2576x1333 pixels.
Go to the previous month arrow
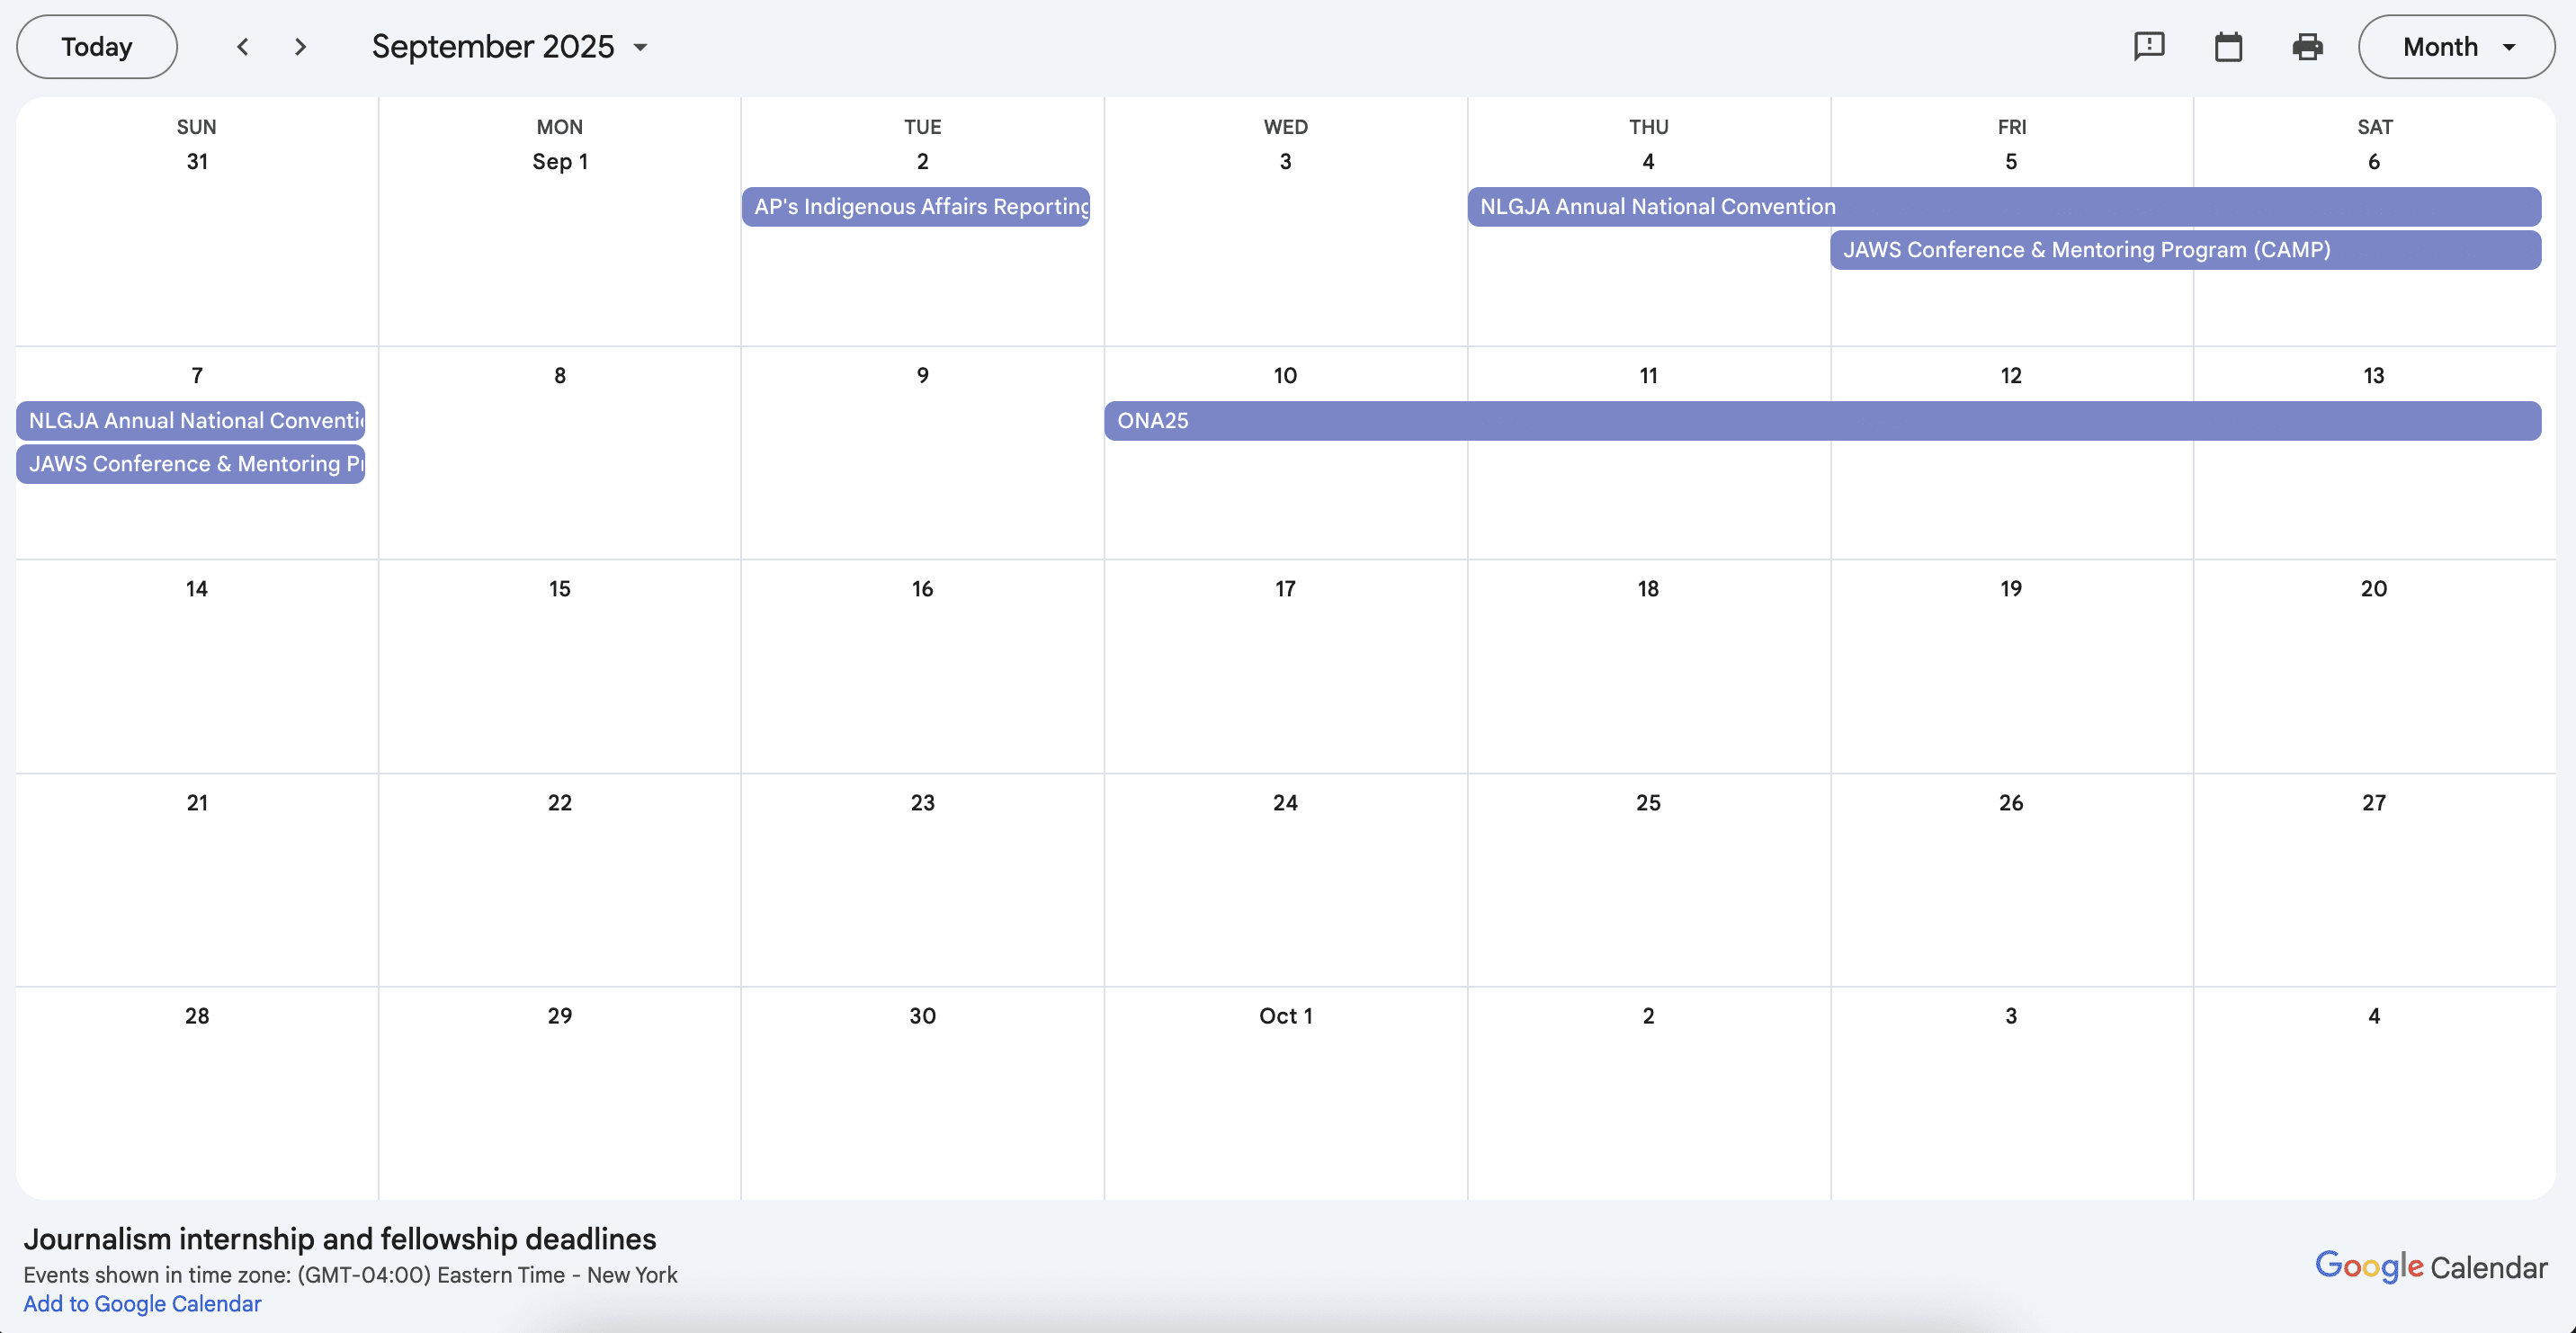click(242, 47)
